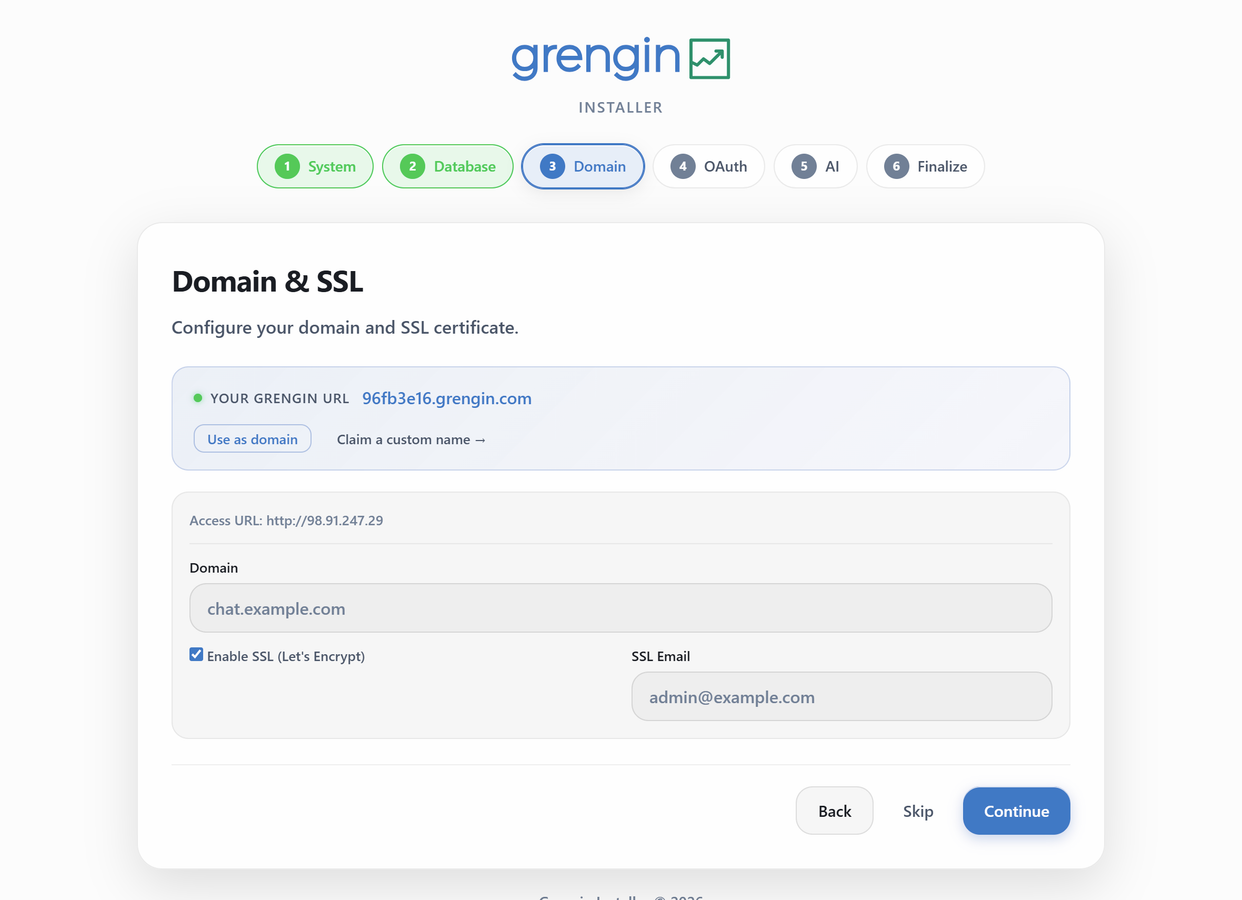Open the Finalize step
The height and width of the screenshot is (900, 1242).
pyautogui.click(x=925, y=166)
